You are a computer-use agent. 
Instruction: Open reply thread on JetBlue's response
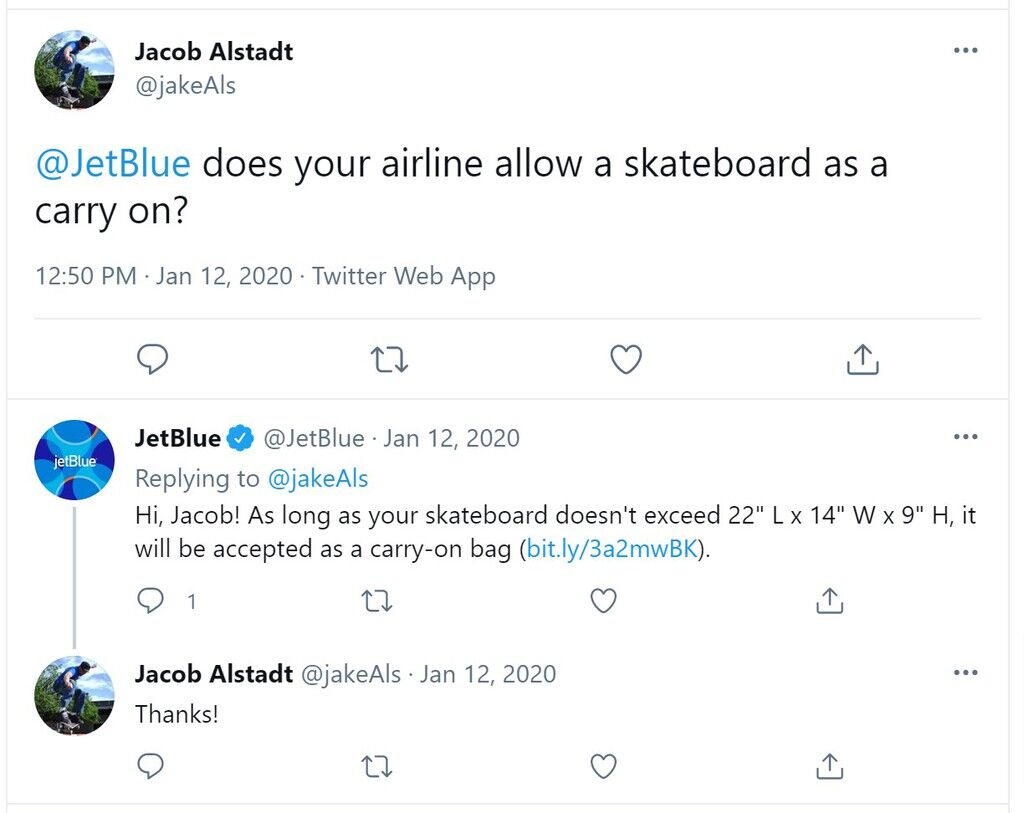pos(150,600)
